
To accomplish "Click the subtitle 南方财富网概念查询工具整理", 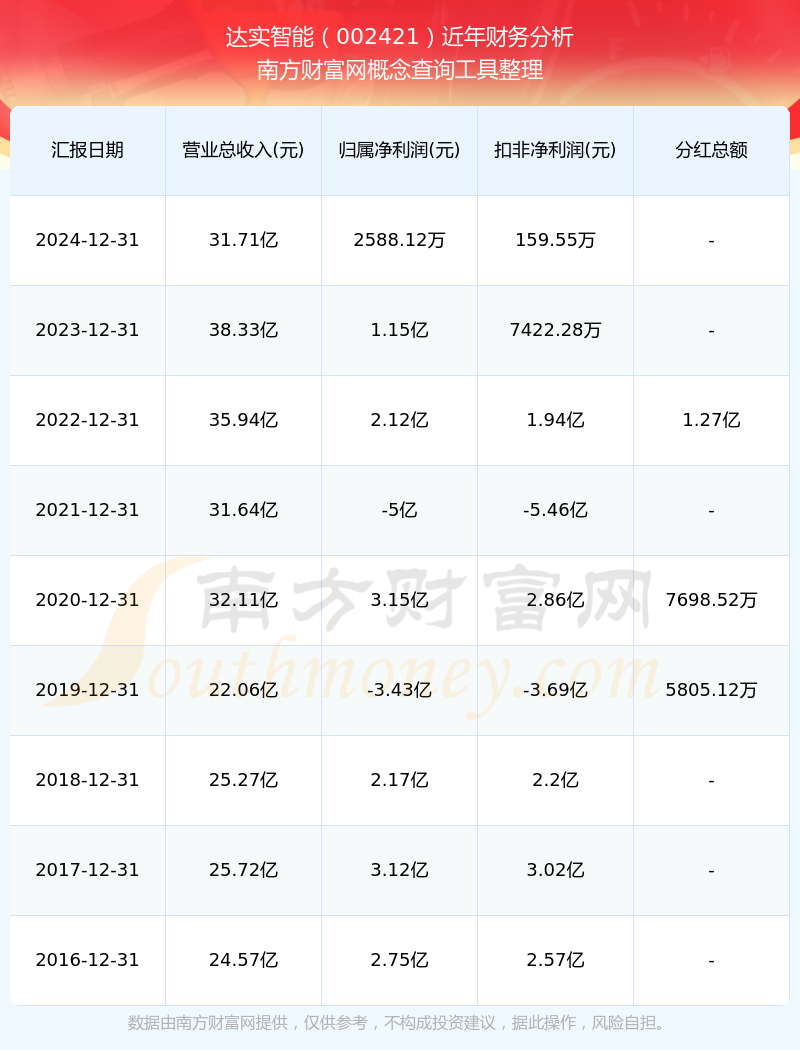I will coord(400,70).
